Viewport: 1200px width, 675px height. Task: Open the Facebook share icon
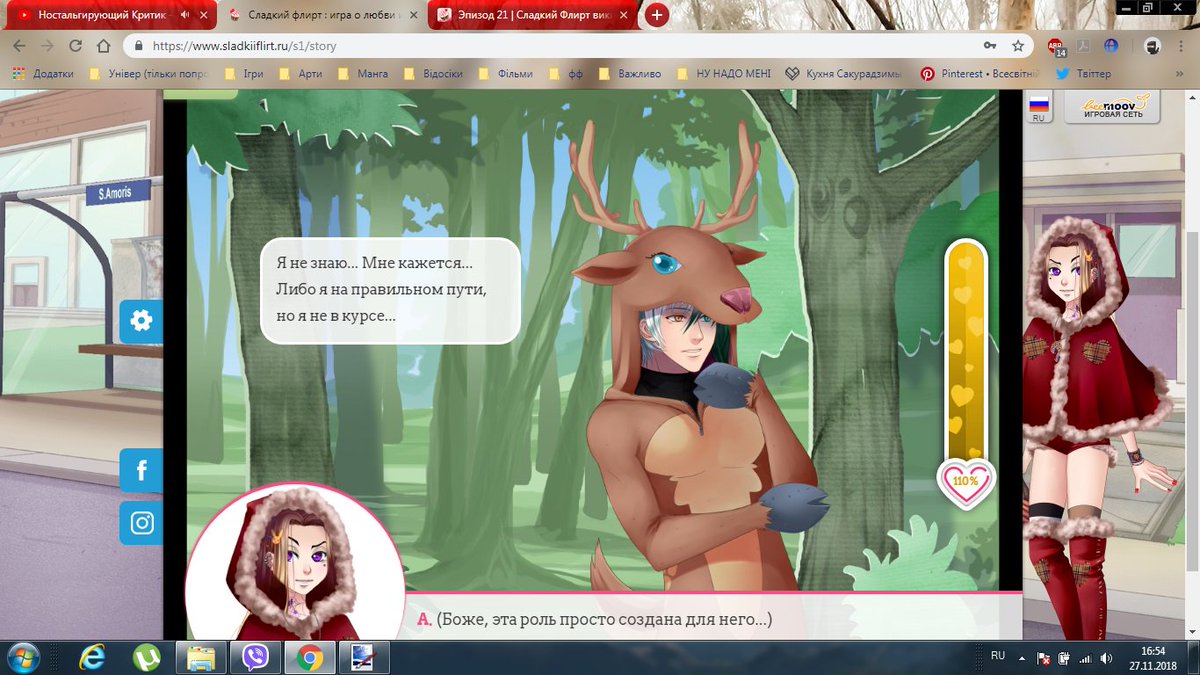click(141, 470)
